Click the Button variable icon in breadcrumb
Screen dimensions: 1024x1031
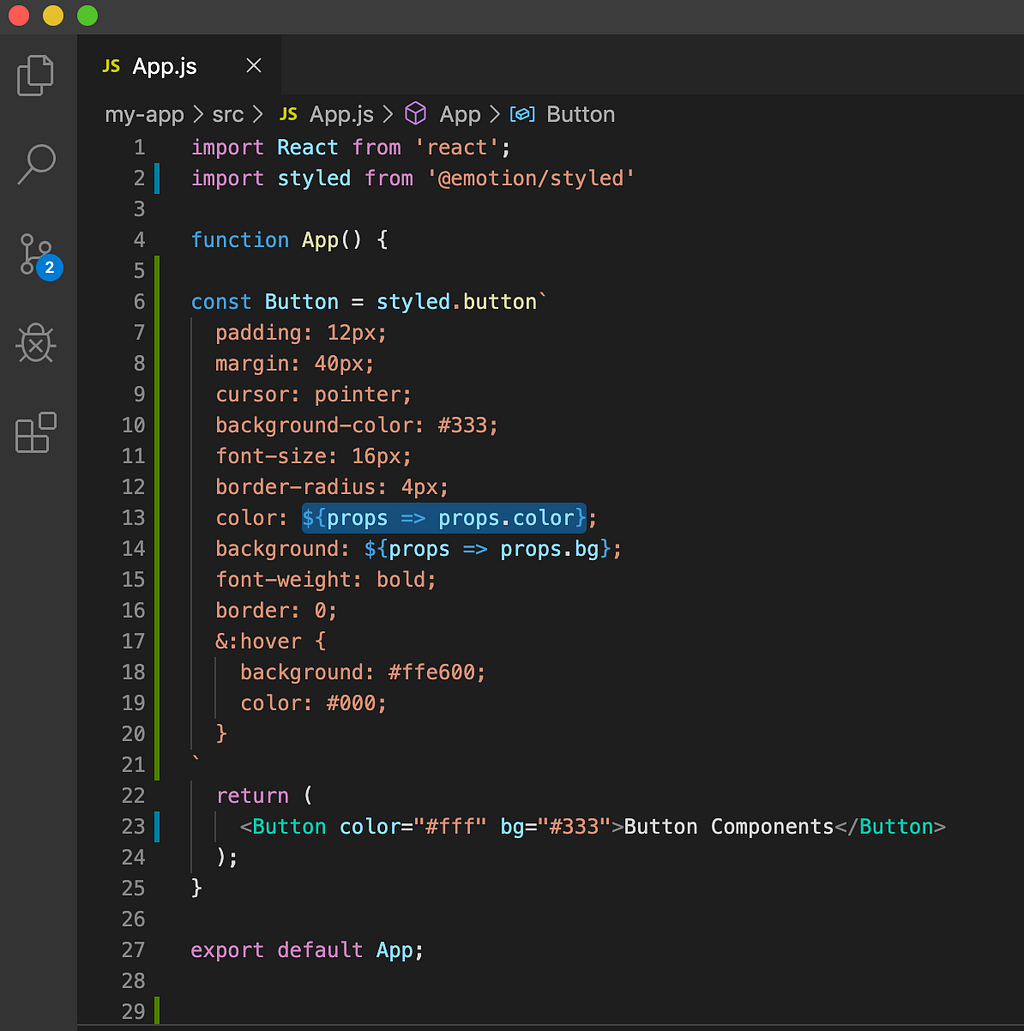522,114
